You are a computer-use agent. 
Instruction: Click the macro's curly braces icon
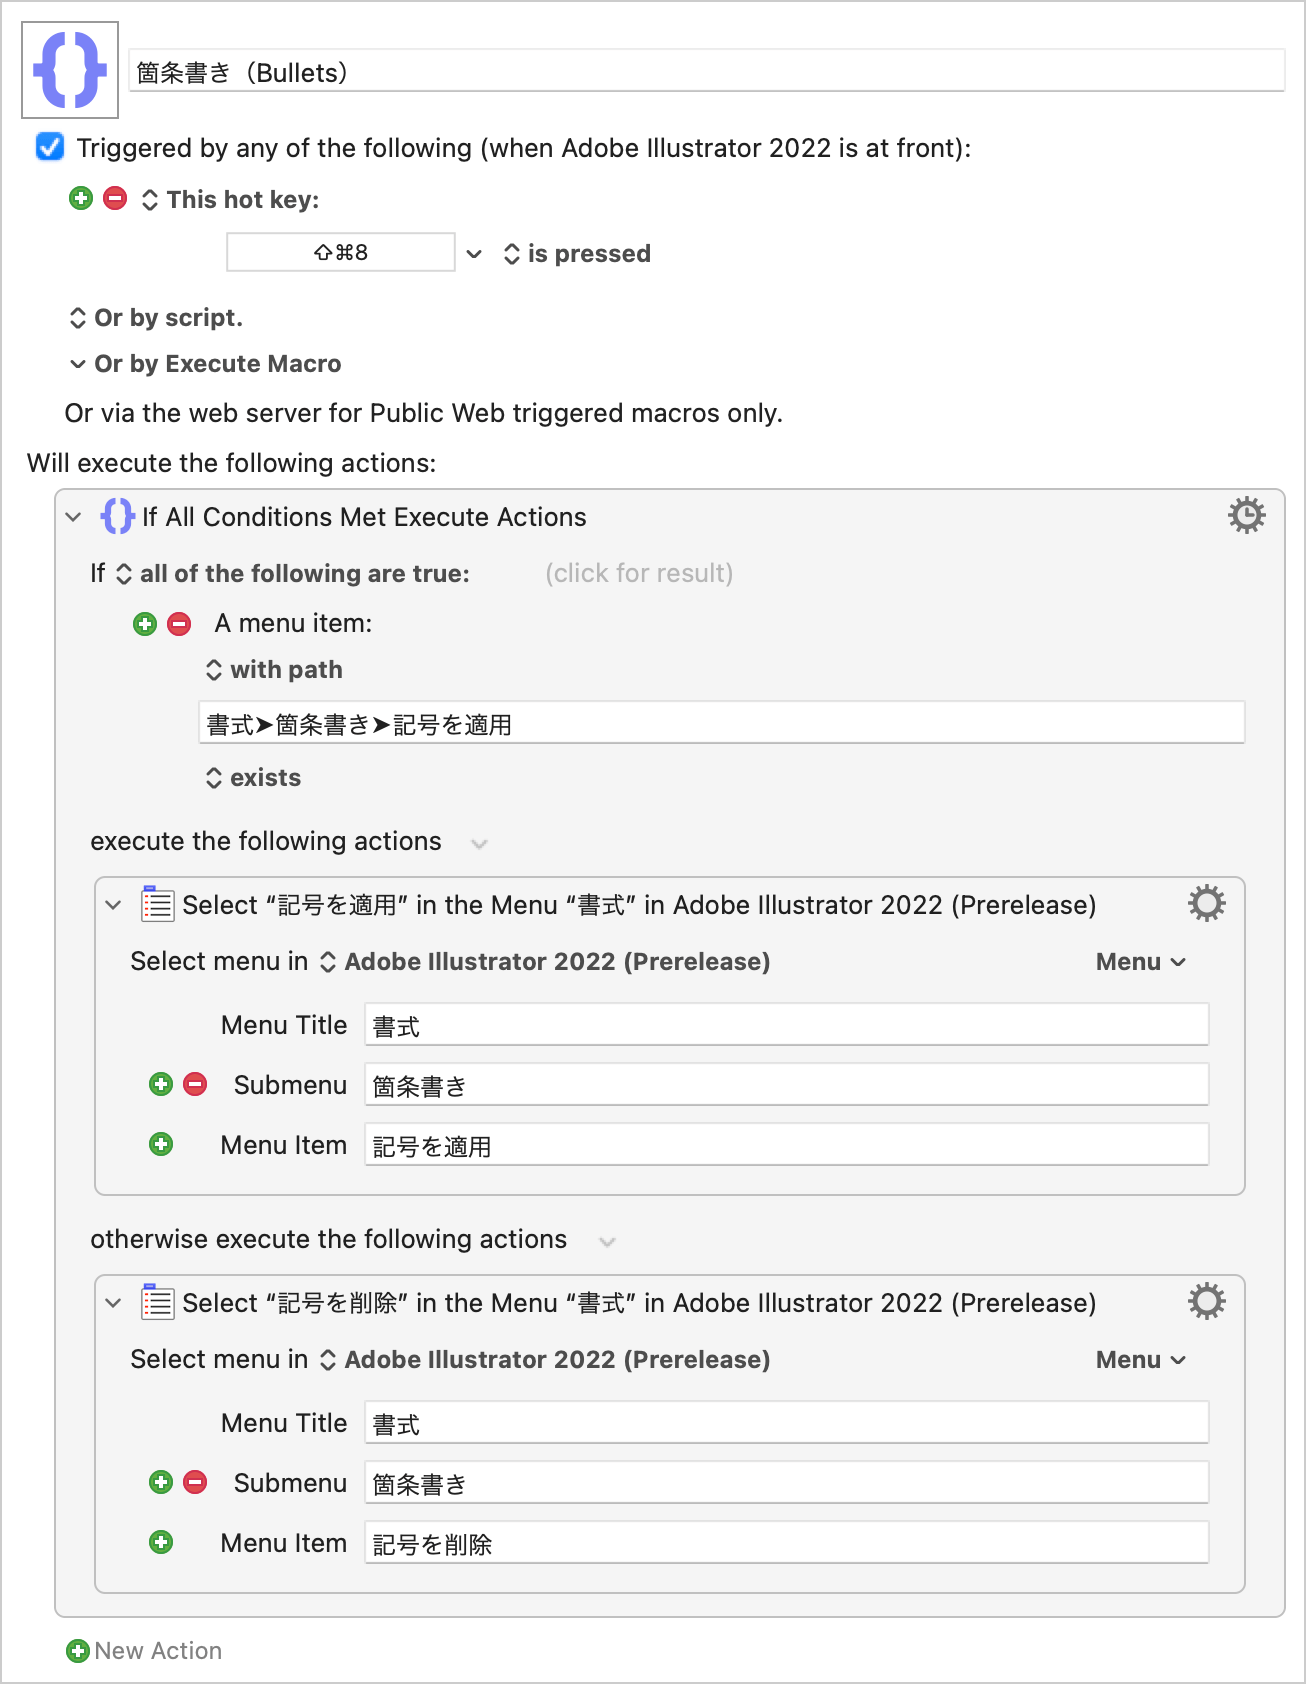(x=70, y=70)
